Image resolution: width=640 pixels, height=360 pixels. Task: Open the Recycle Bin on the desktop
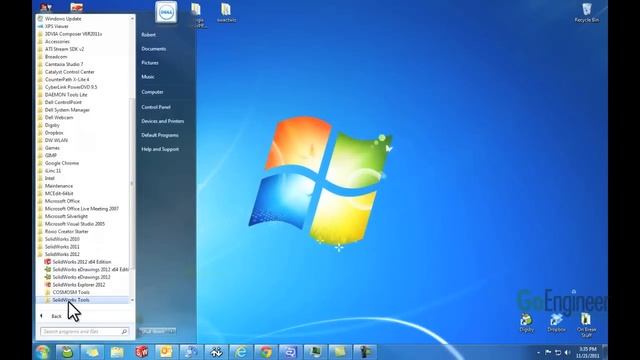coord(587,12)
